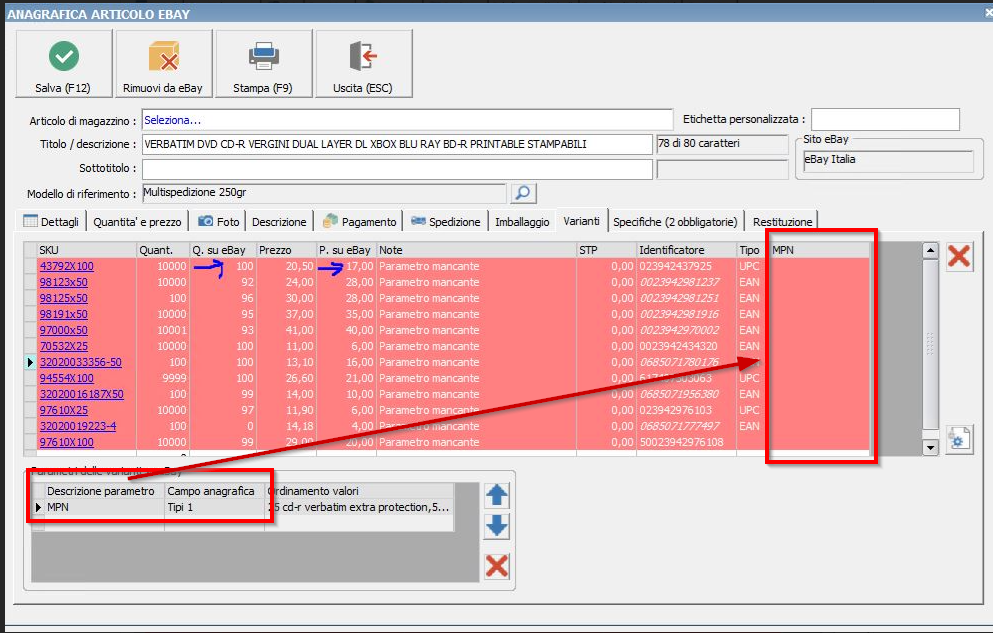Viewport: 993px width, 633px height.
Task: Click the Prezzo column header
Action: click(286, 250)
